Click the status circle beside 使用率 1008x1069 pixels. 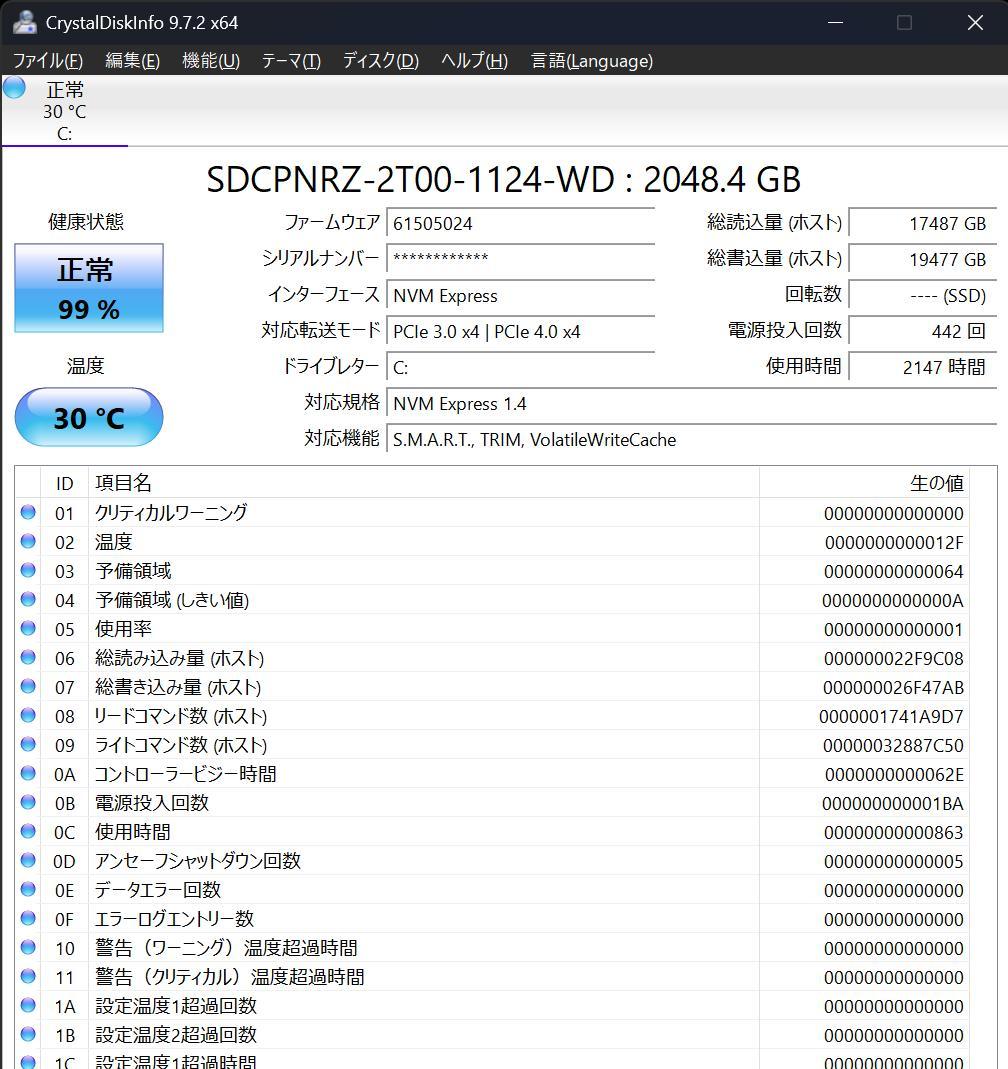pyautogui.click(x=29, y=629)
